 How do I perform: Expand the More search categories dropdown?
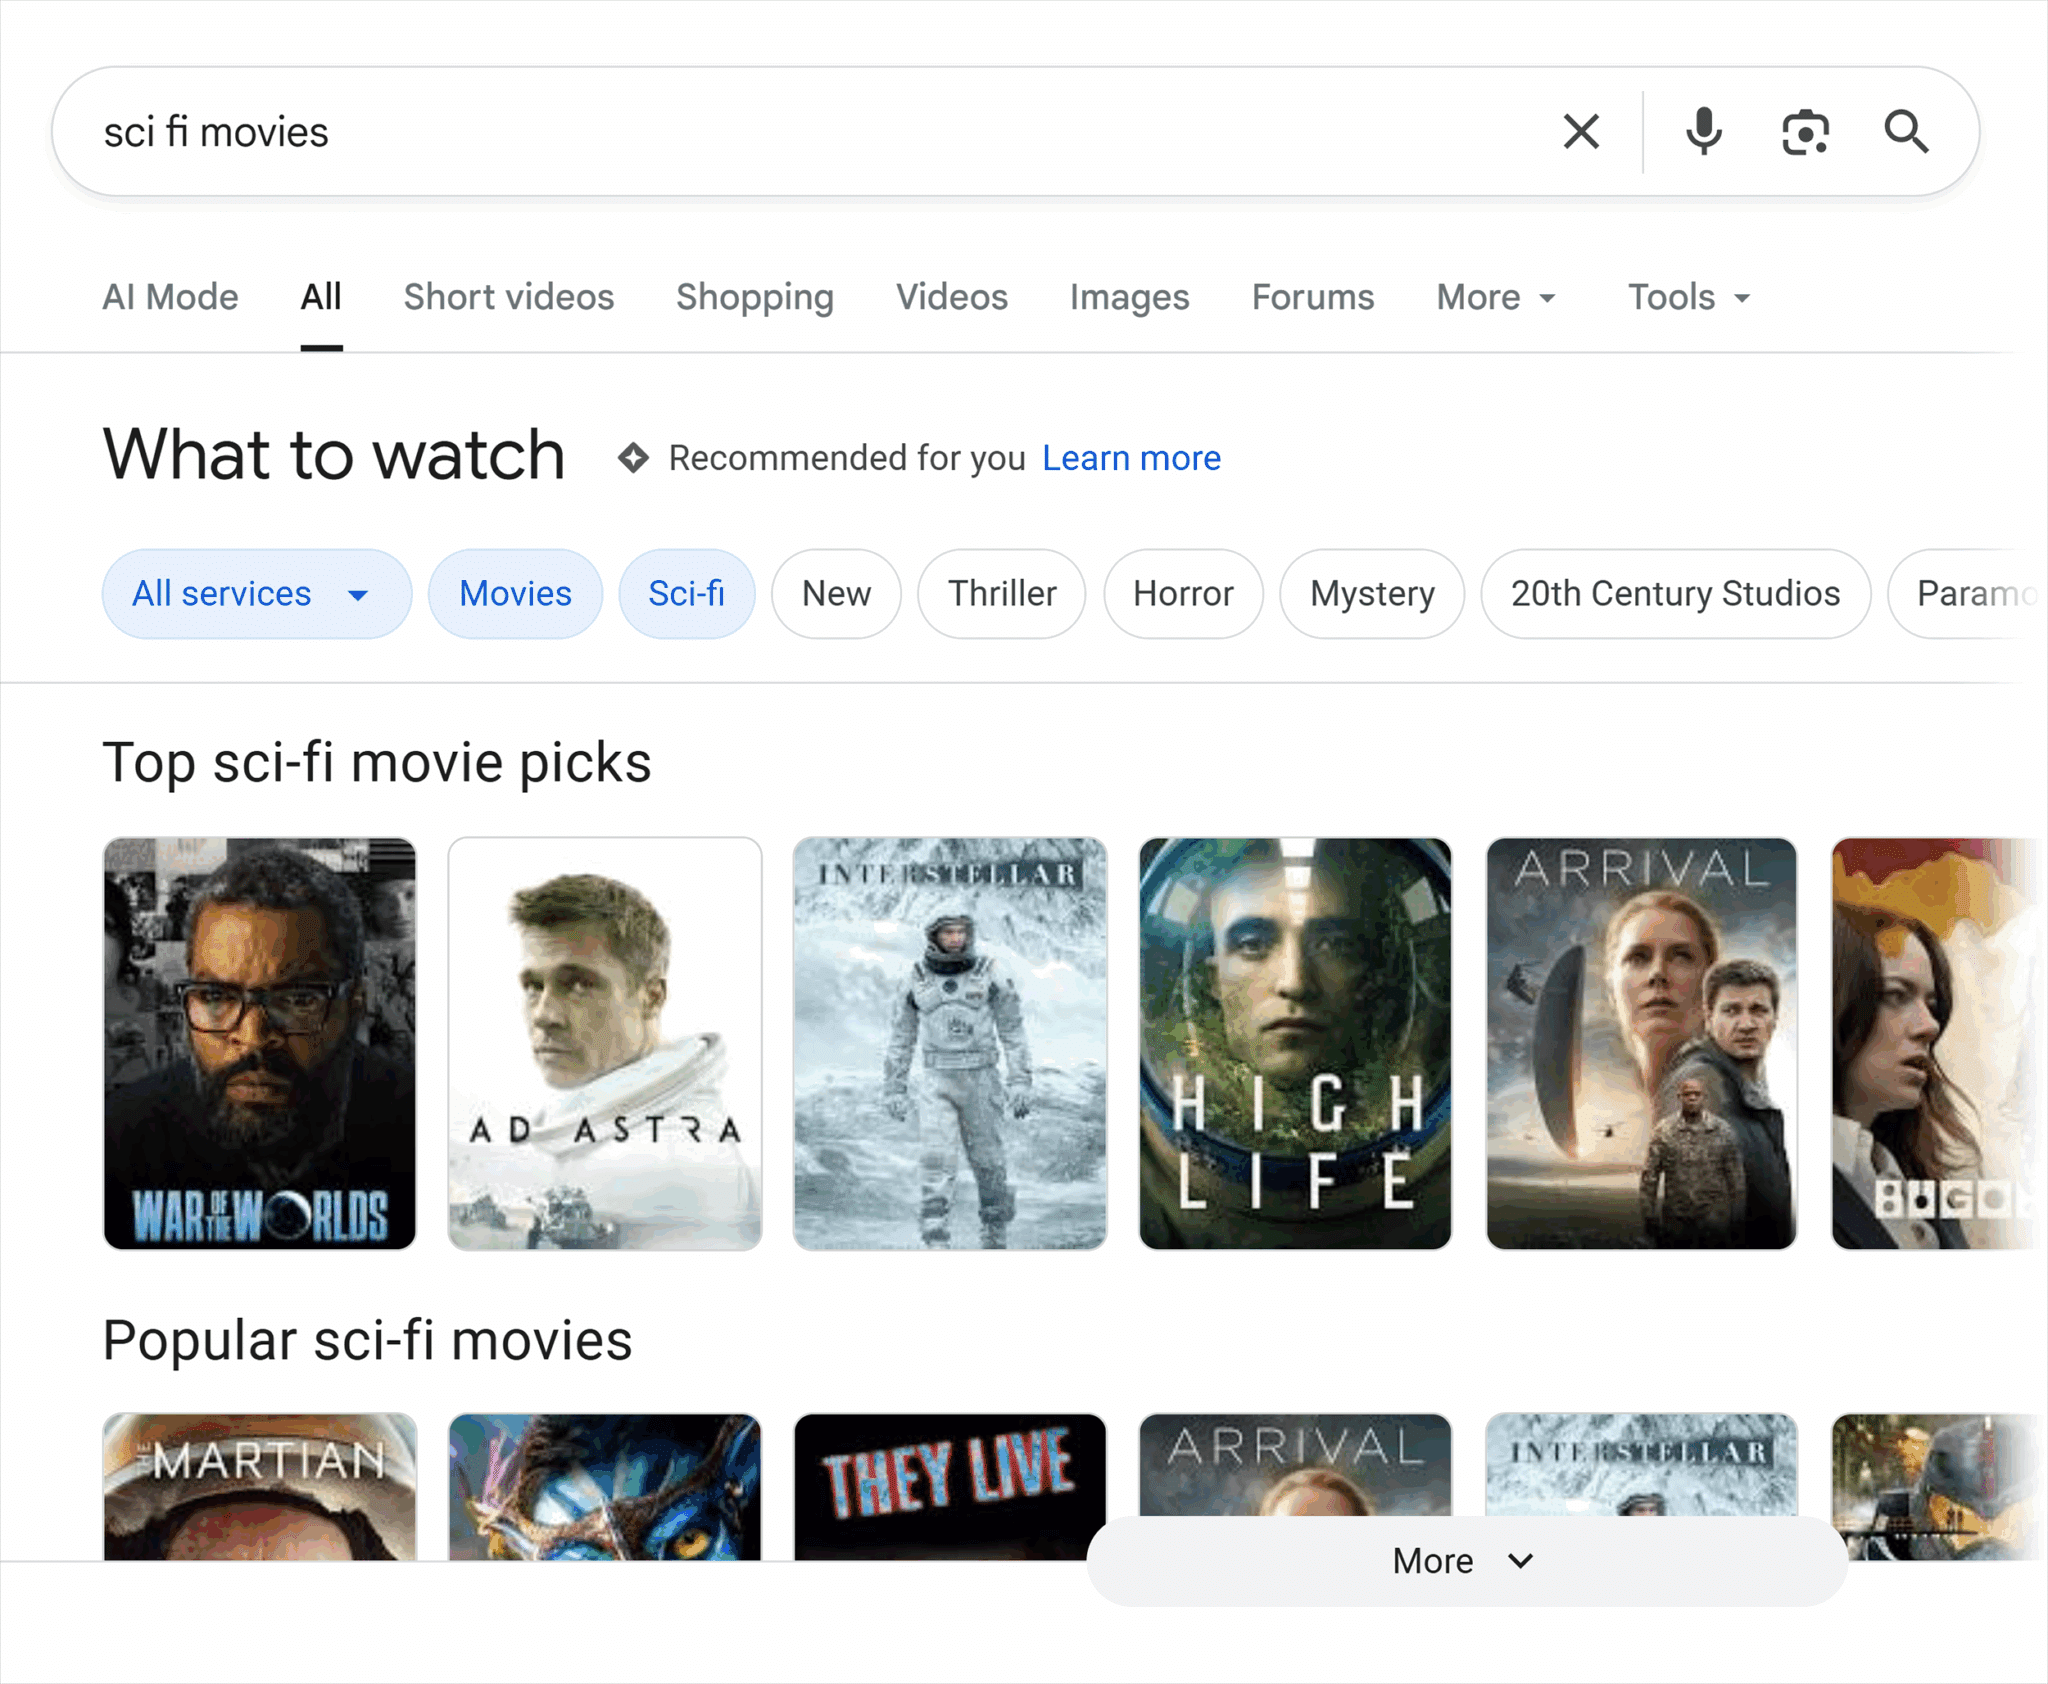coord(1496,297)
